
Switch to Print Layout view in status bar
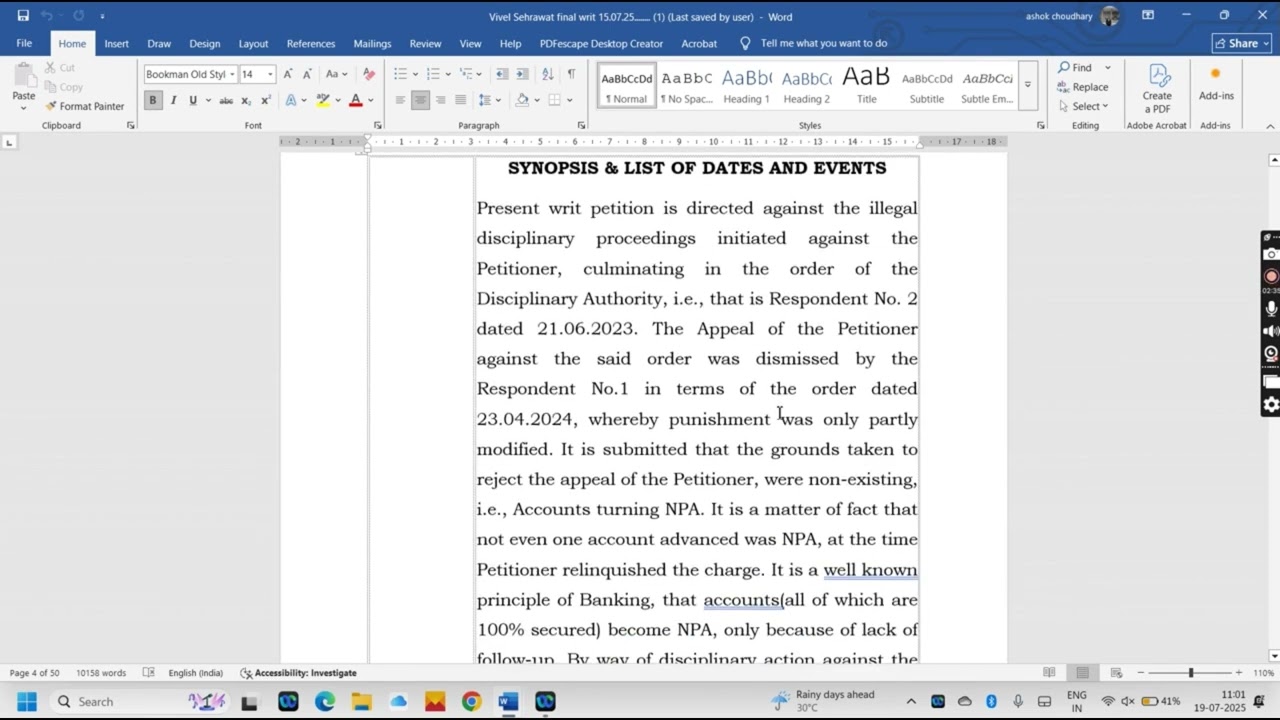[x=1083, y=673]
